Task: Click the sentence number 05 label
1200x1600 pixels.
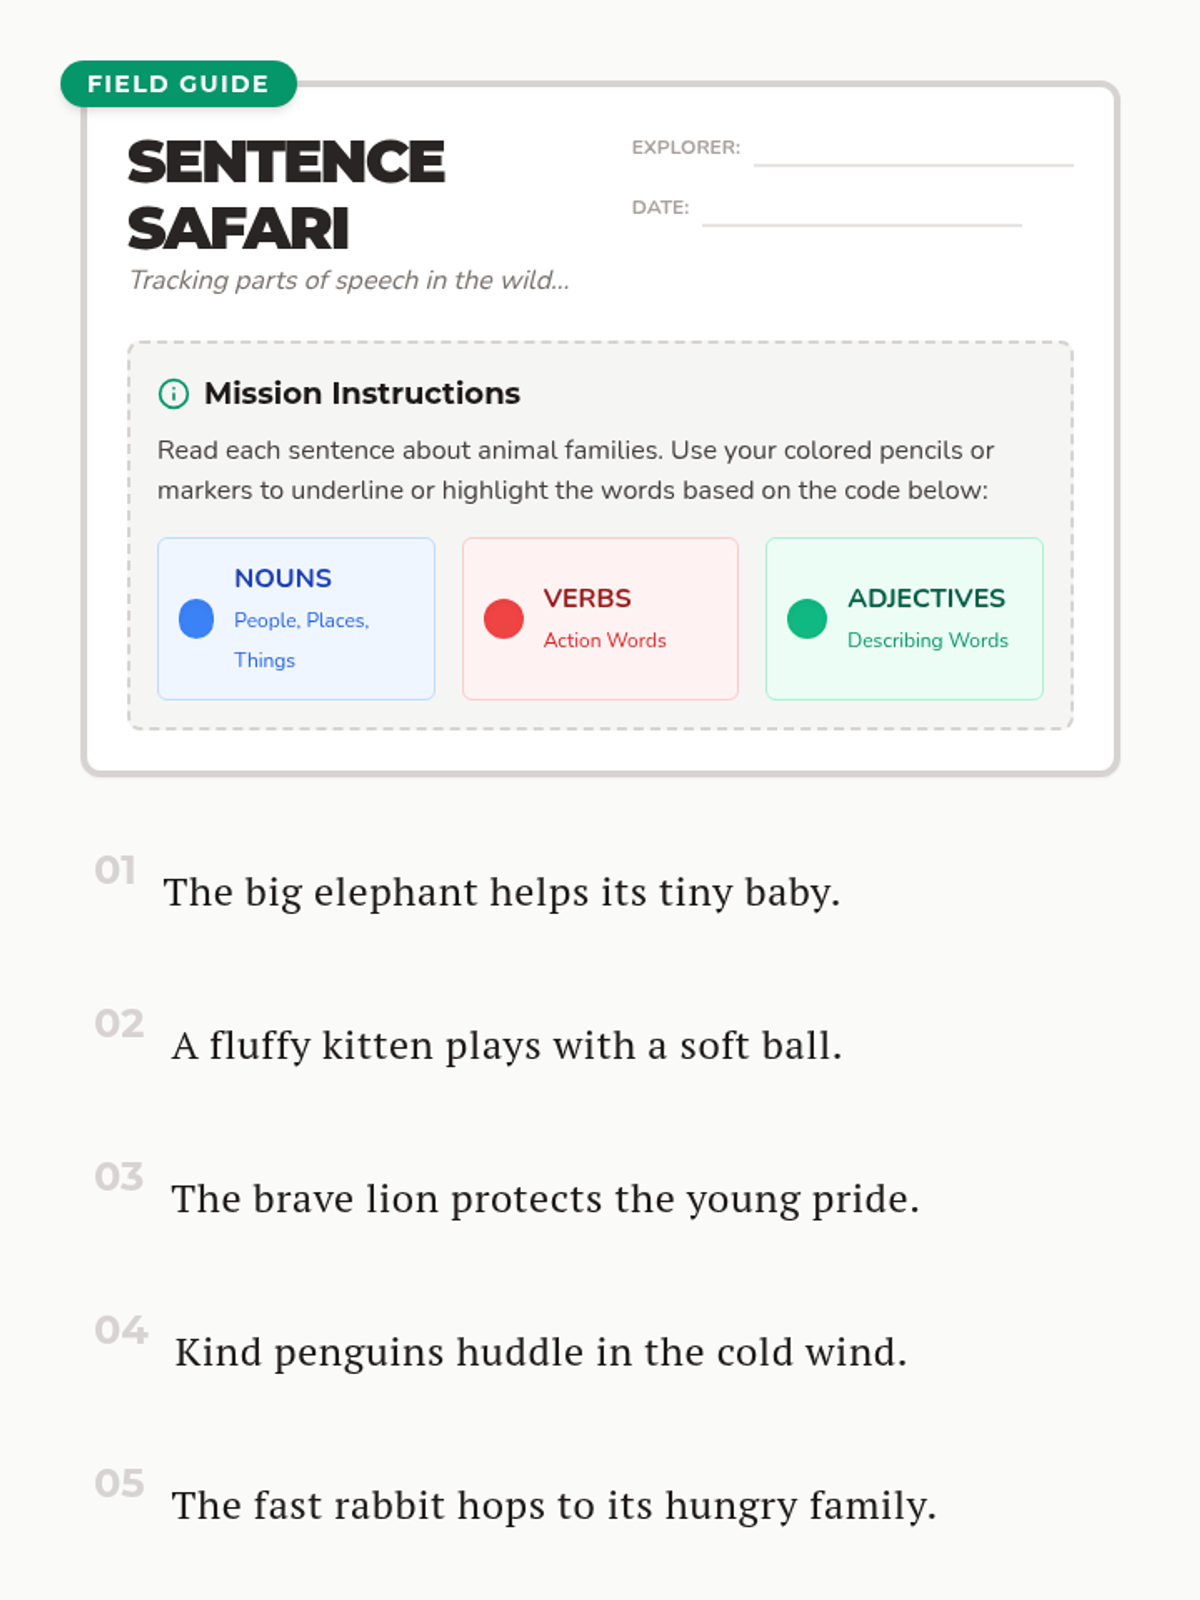Action: click(119, 1483)
